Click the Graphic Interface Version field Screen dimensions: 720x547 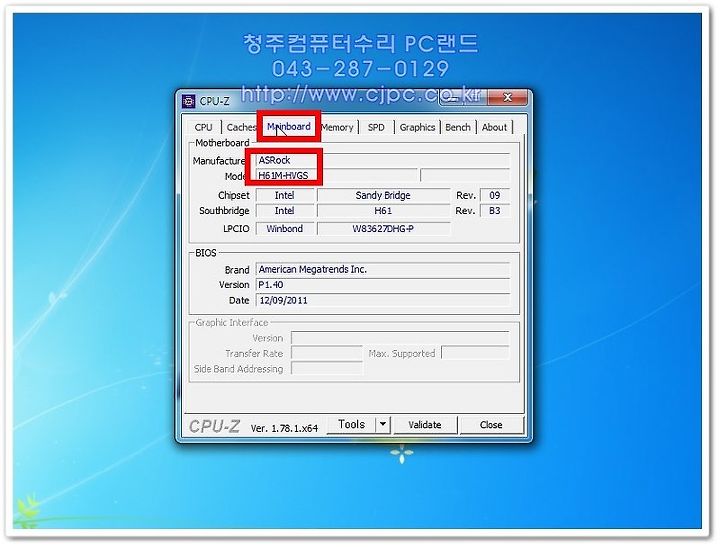tap(400, 338)
